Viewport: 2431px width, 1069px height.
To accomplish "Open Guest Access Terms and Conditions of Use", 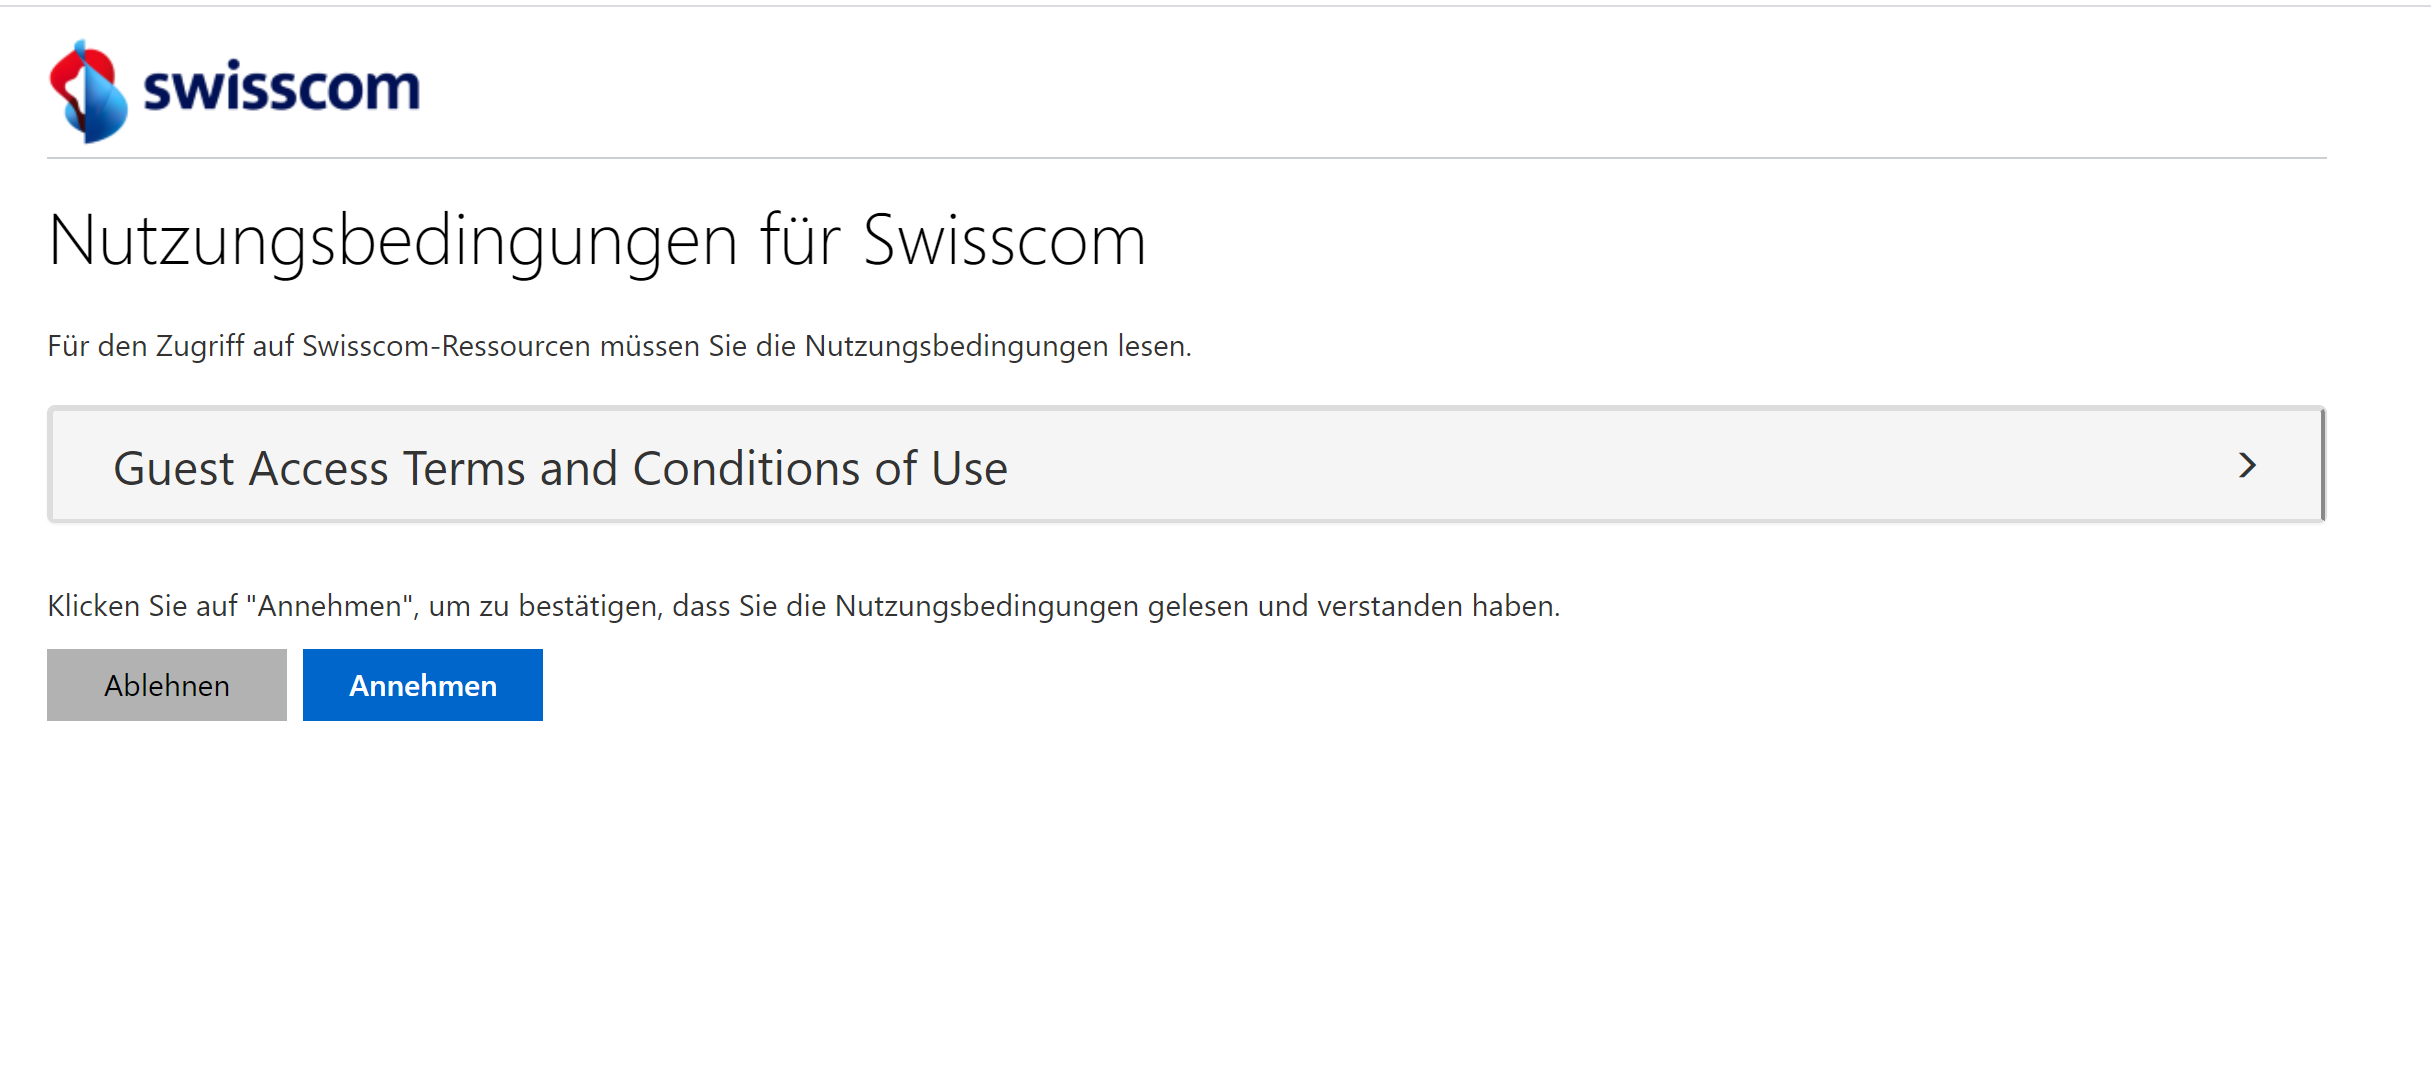I will [1186, 465].
